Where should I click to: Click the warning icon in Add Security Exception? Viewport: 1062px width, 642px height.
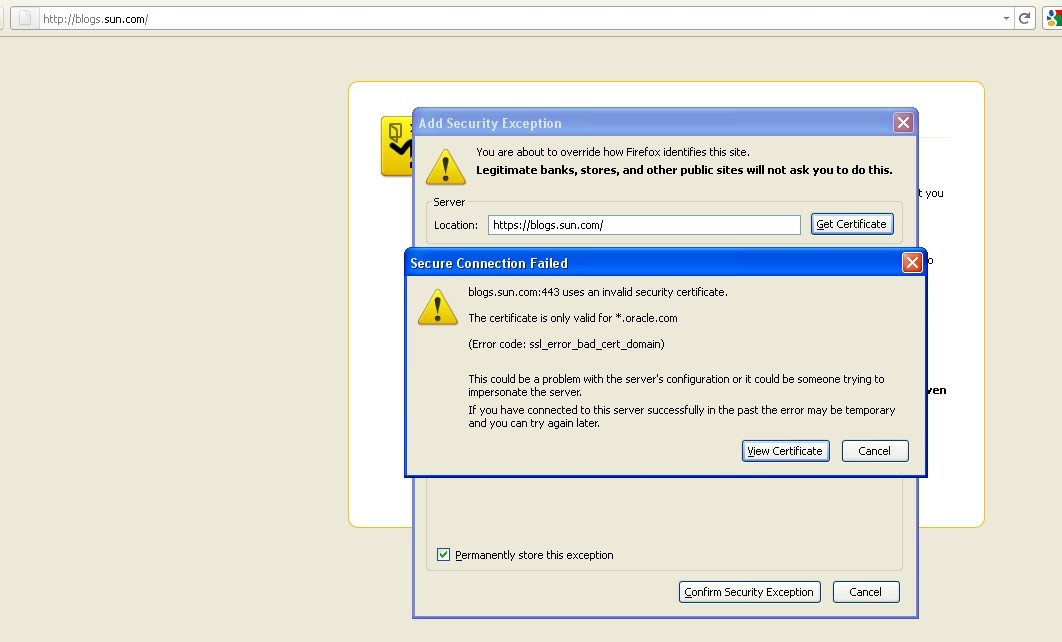coord(446,167)
